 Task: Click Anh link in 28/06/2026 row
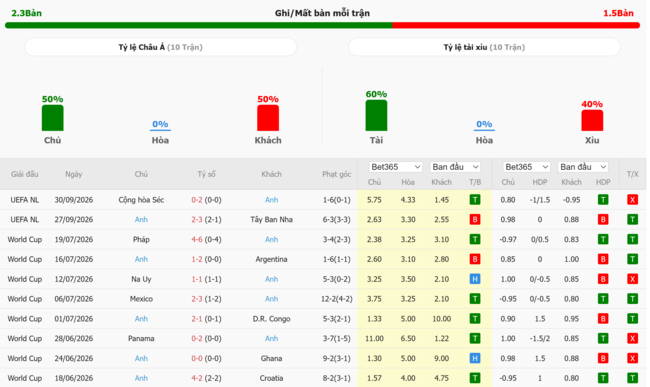click(x=272, y=339)
